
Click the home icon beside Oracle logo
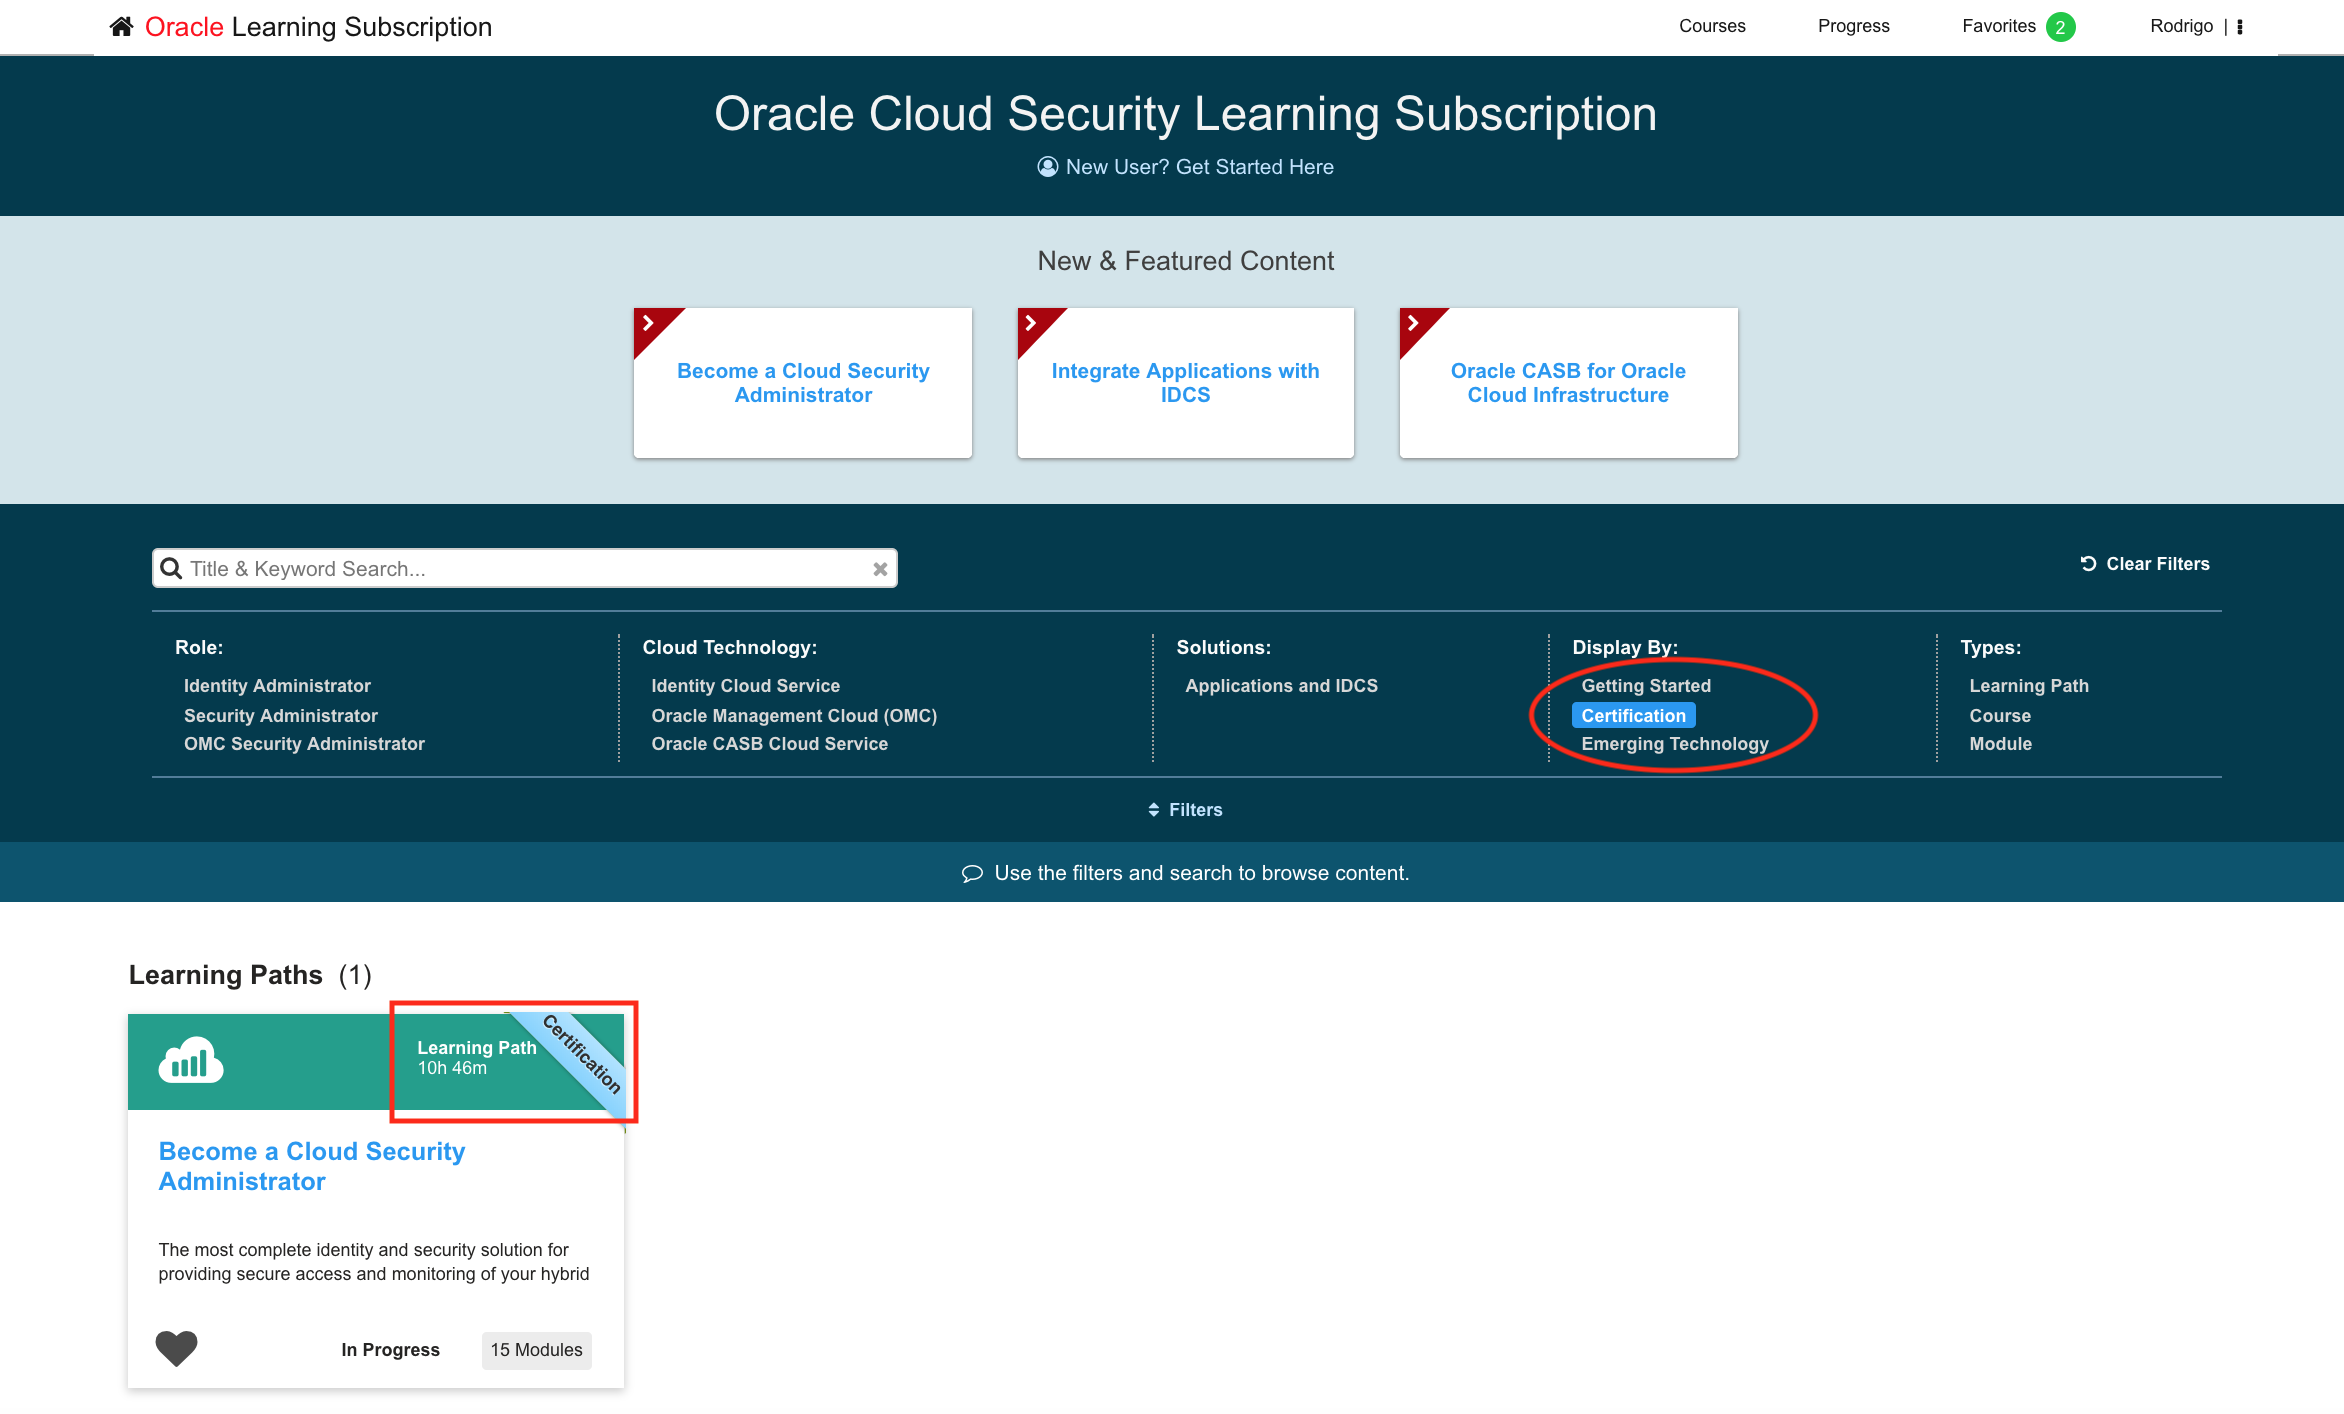[x=121, y=26]
